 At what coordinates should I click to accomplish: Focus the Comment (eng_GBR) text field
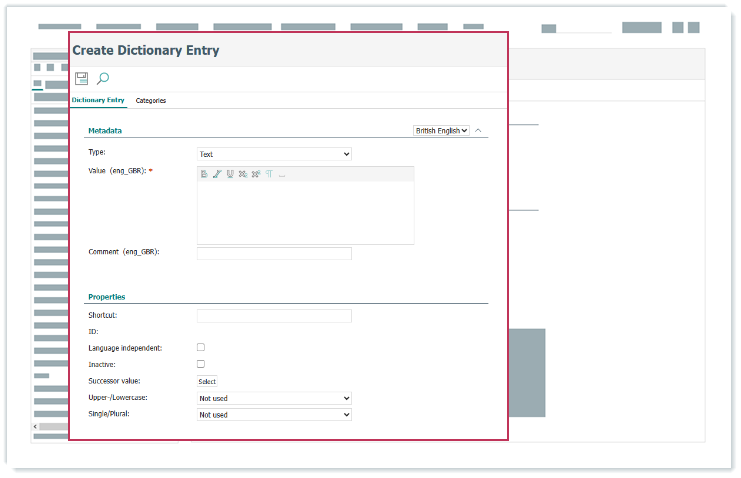[274, 253]
